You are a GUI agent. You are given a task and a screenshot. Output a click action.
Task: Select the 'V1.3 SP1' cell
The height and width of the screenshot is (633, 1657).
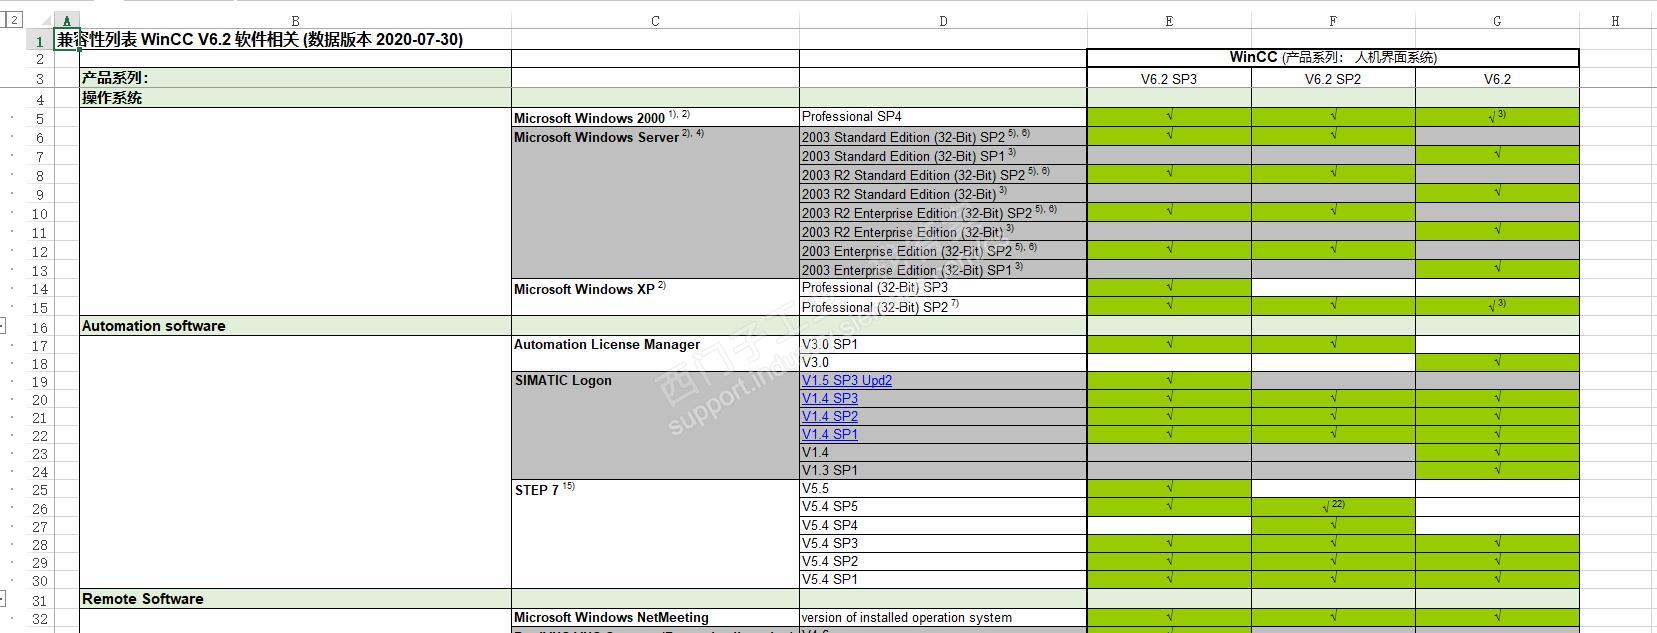click(x=943, y=470)
